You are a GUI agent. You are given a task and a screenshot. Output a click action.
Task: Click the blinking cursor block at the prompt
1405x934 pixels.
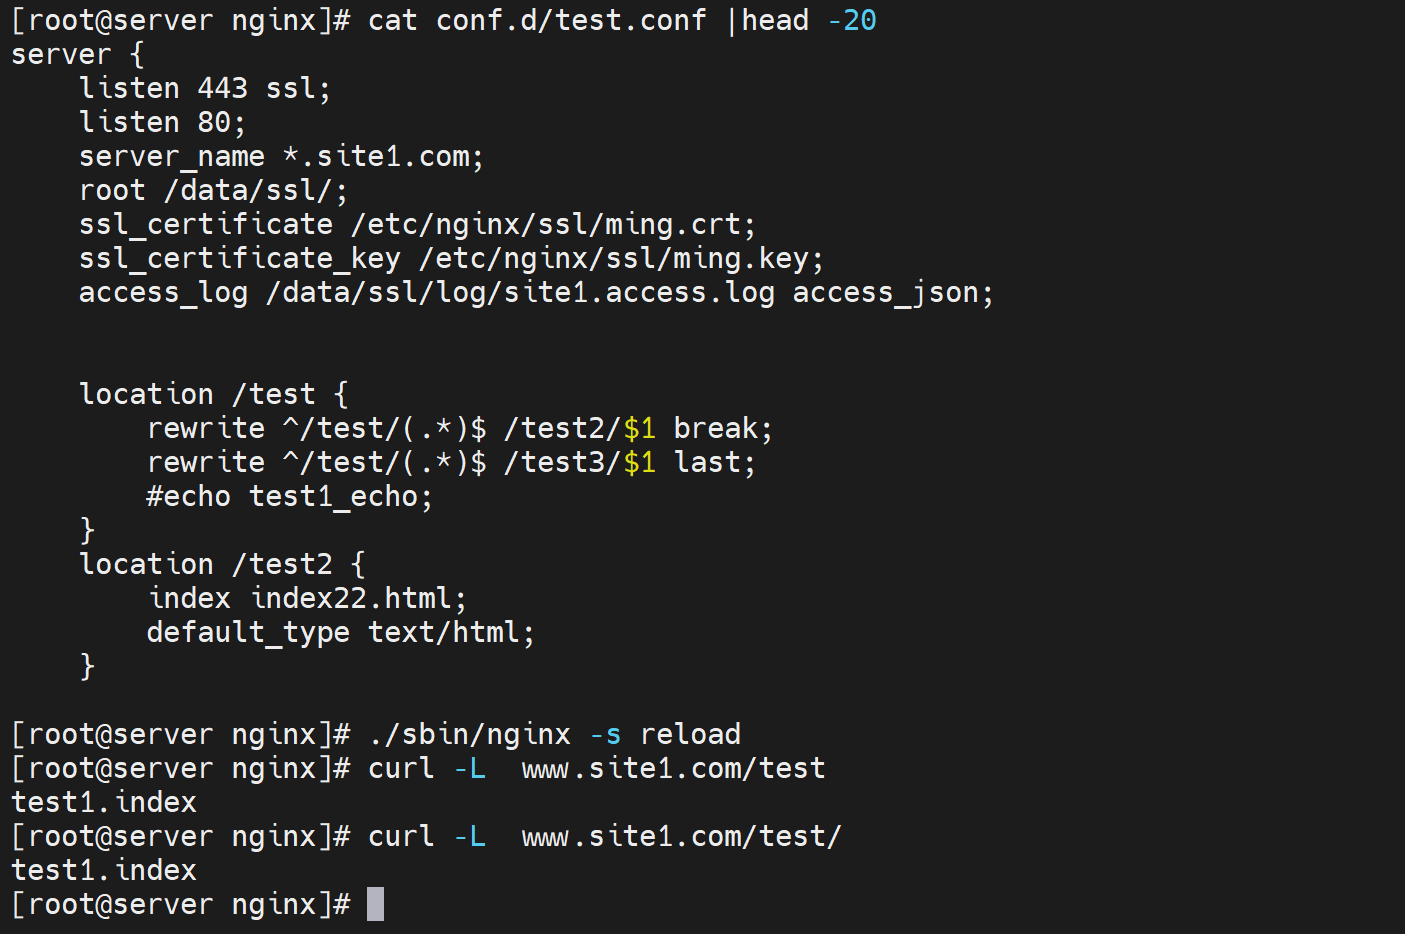click(x=375, y=904)
